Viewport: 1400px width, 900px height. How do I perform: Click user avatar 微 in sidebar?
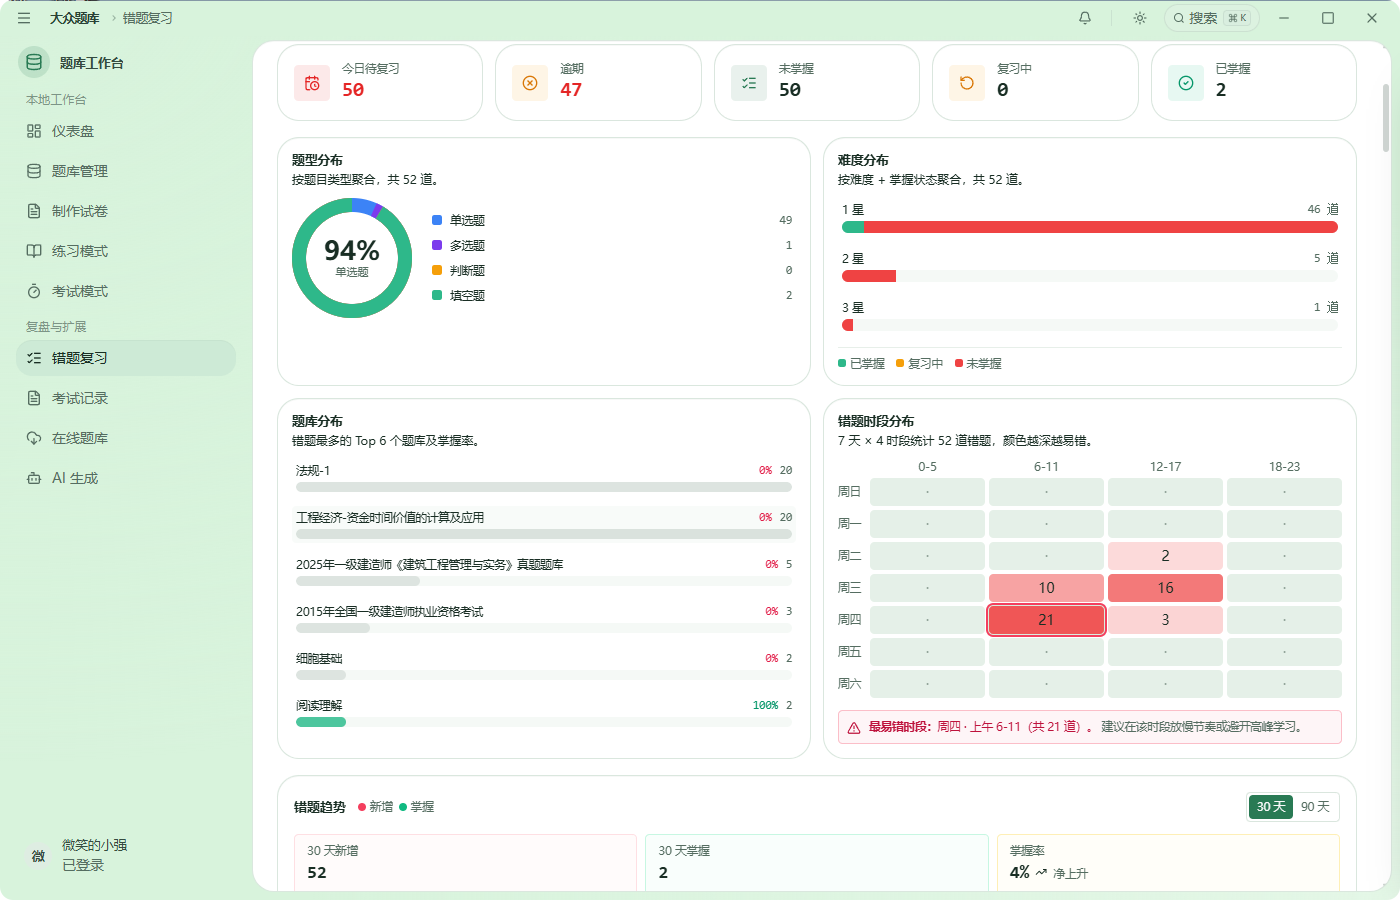click(38, 856)
